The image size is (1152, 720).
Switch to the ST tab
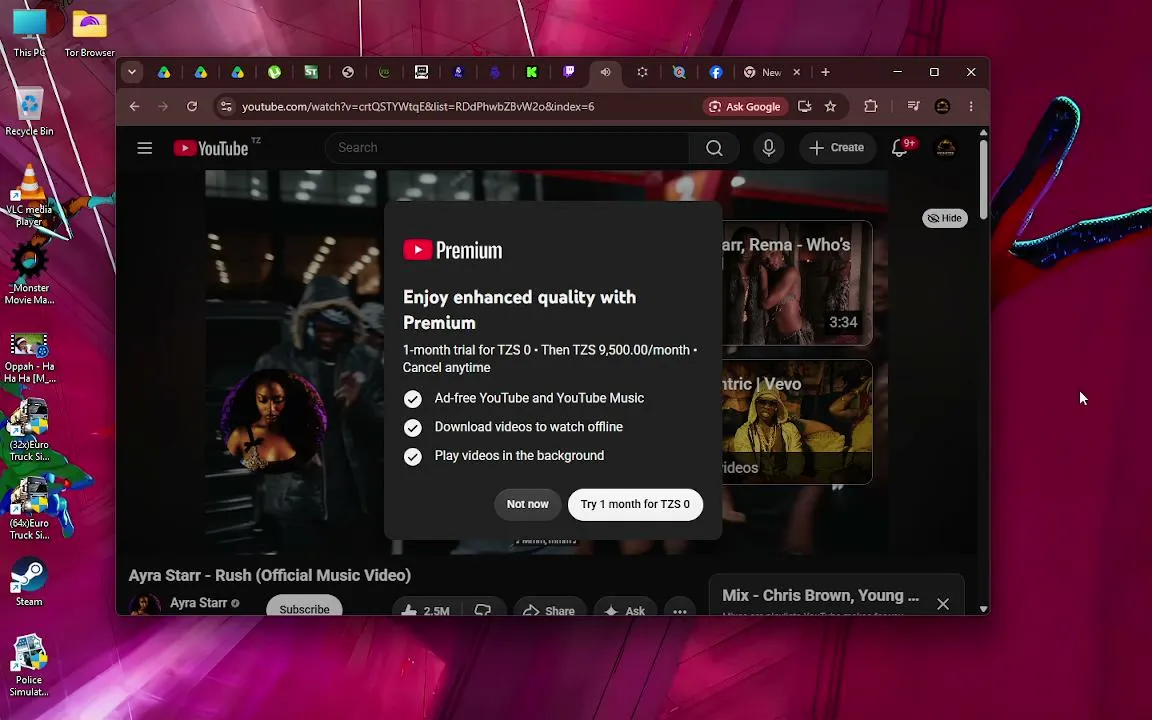311,72
